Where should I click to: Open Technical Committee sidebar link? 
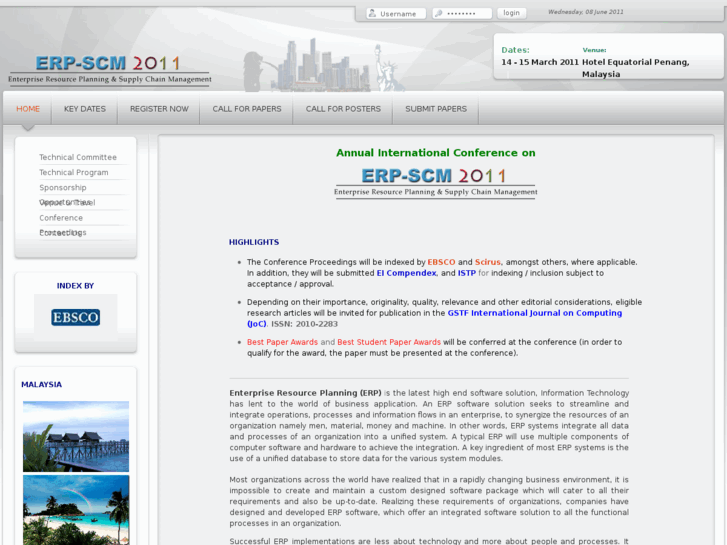pyautogui.click(x=78, y=157)
